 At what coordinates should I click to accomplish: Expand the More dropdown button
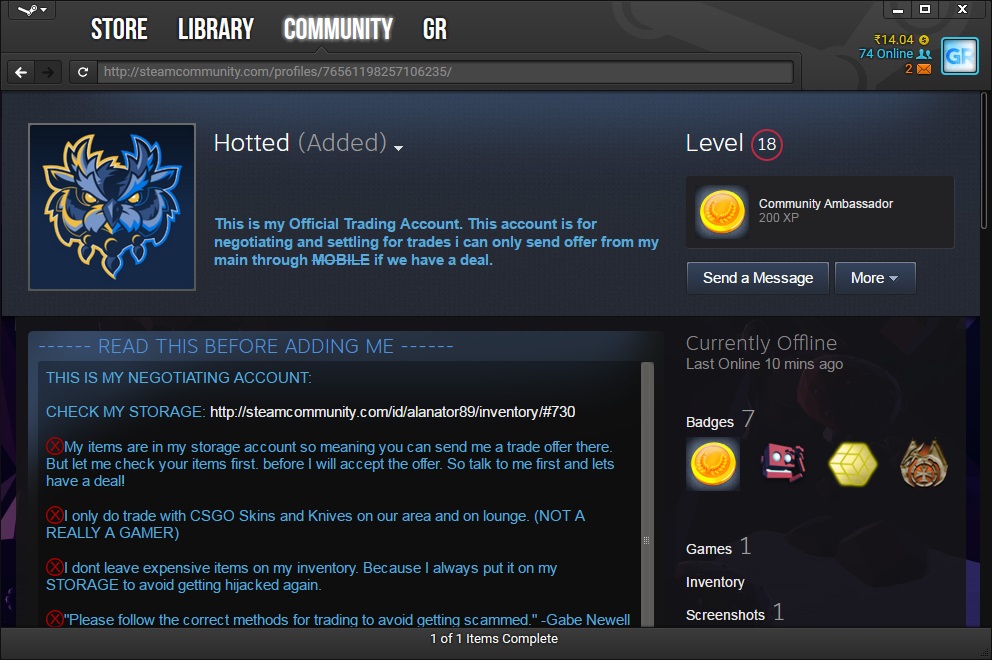tap(874, 278)
